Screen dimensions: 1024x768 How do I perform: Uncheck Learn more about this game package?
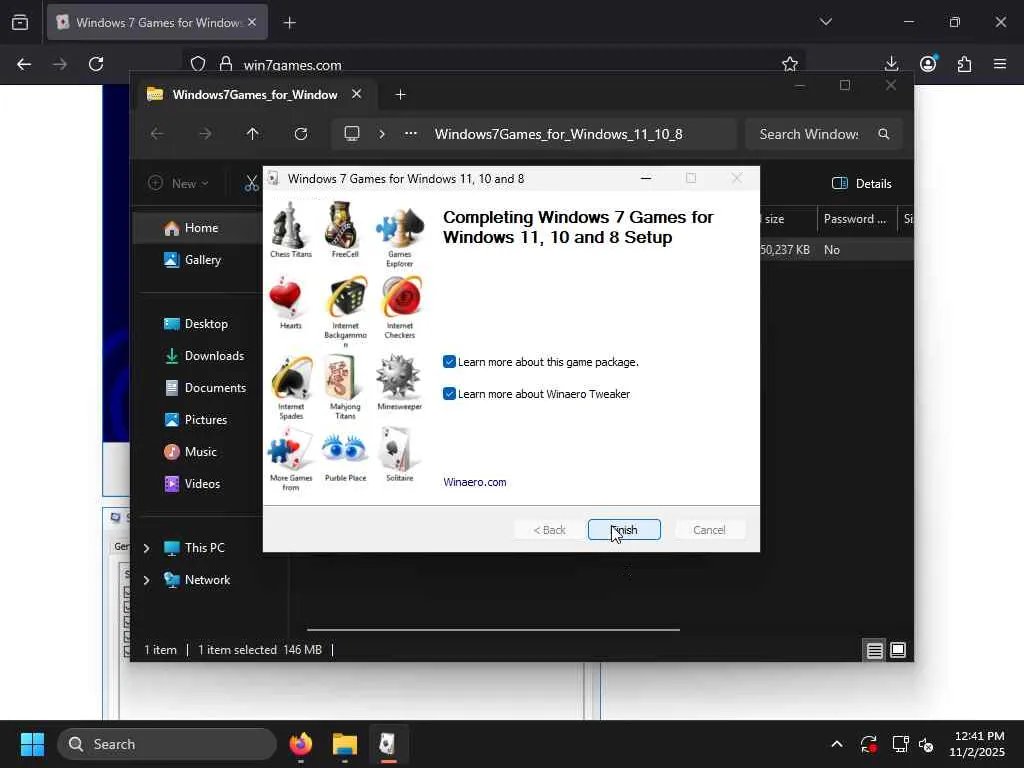(x=449, y=362)
